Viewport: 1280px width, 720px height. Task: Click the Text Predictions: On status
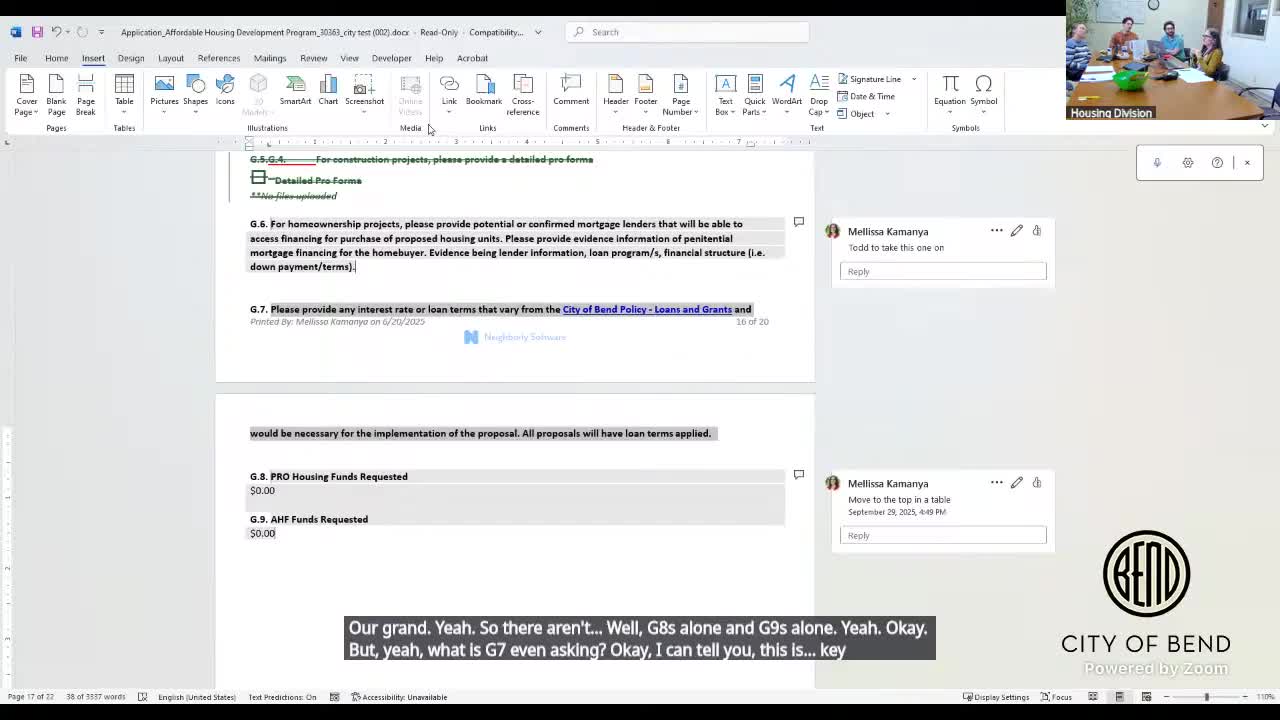coord(282,697)
